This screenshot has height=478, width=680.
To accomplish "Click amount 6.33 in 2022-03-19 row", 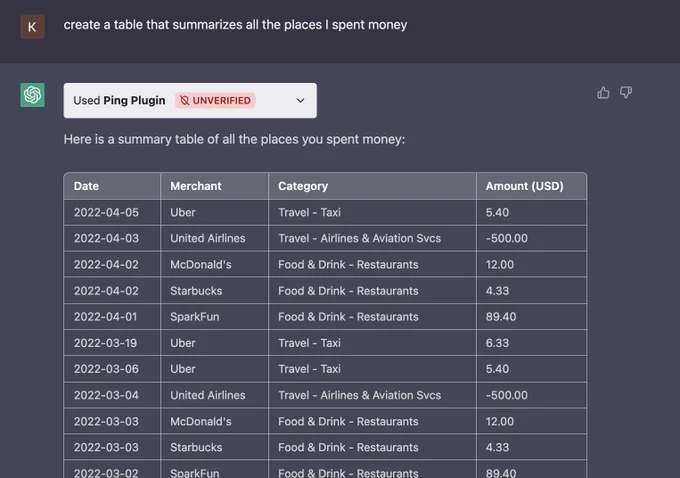I will click(497, 343).
